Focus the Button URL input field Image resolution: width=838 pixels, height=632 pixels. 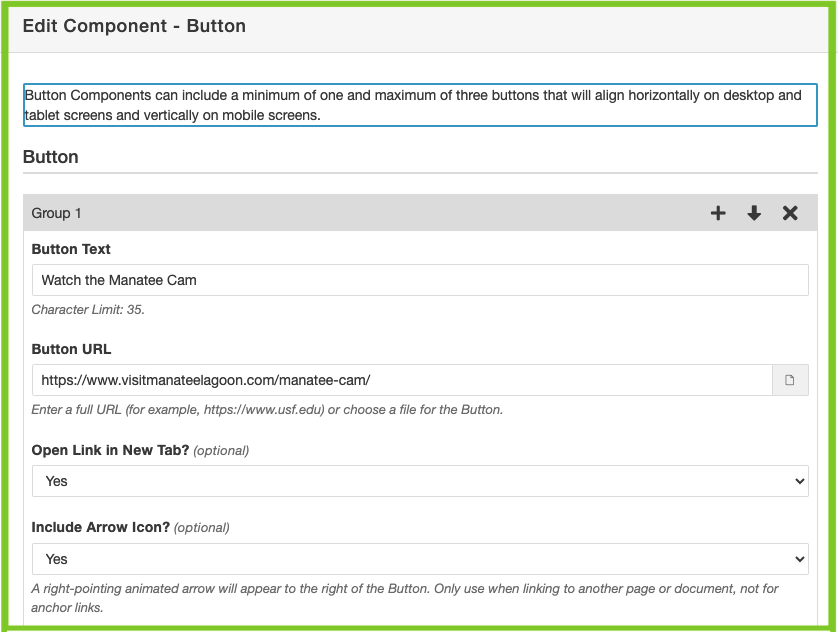coord(400,380)
